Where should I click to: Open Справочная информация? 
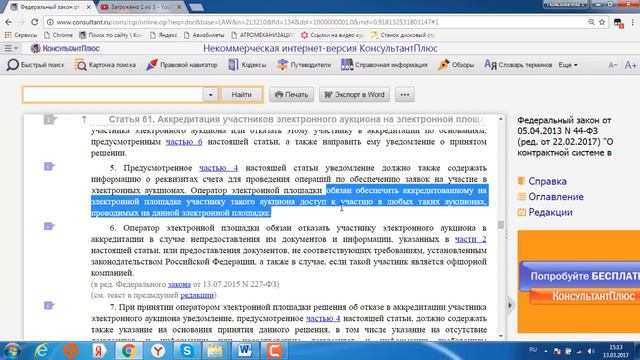coord(384,65)
